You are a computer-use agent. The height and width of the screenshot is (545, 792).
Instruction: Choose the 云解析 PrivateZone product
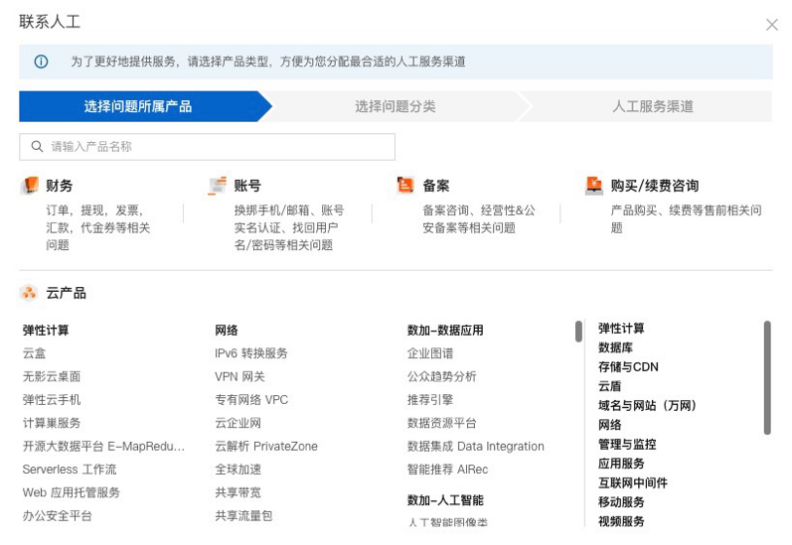pyautogui.click(x=266, y=446)
